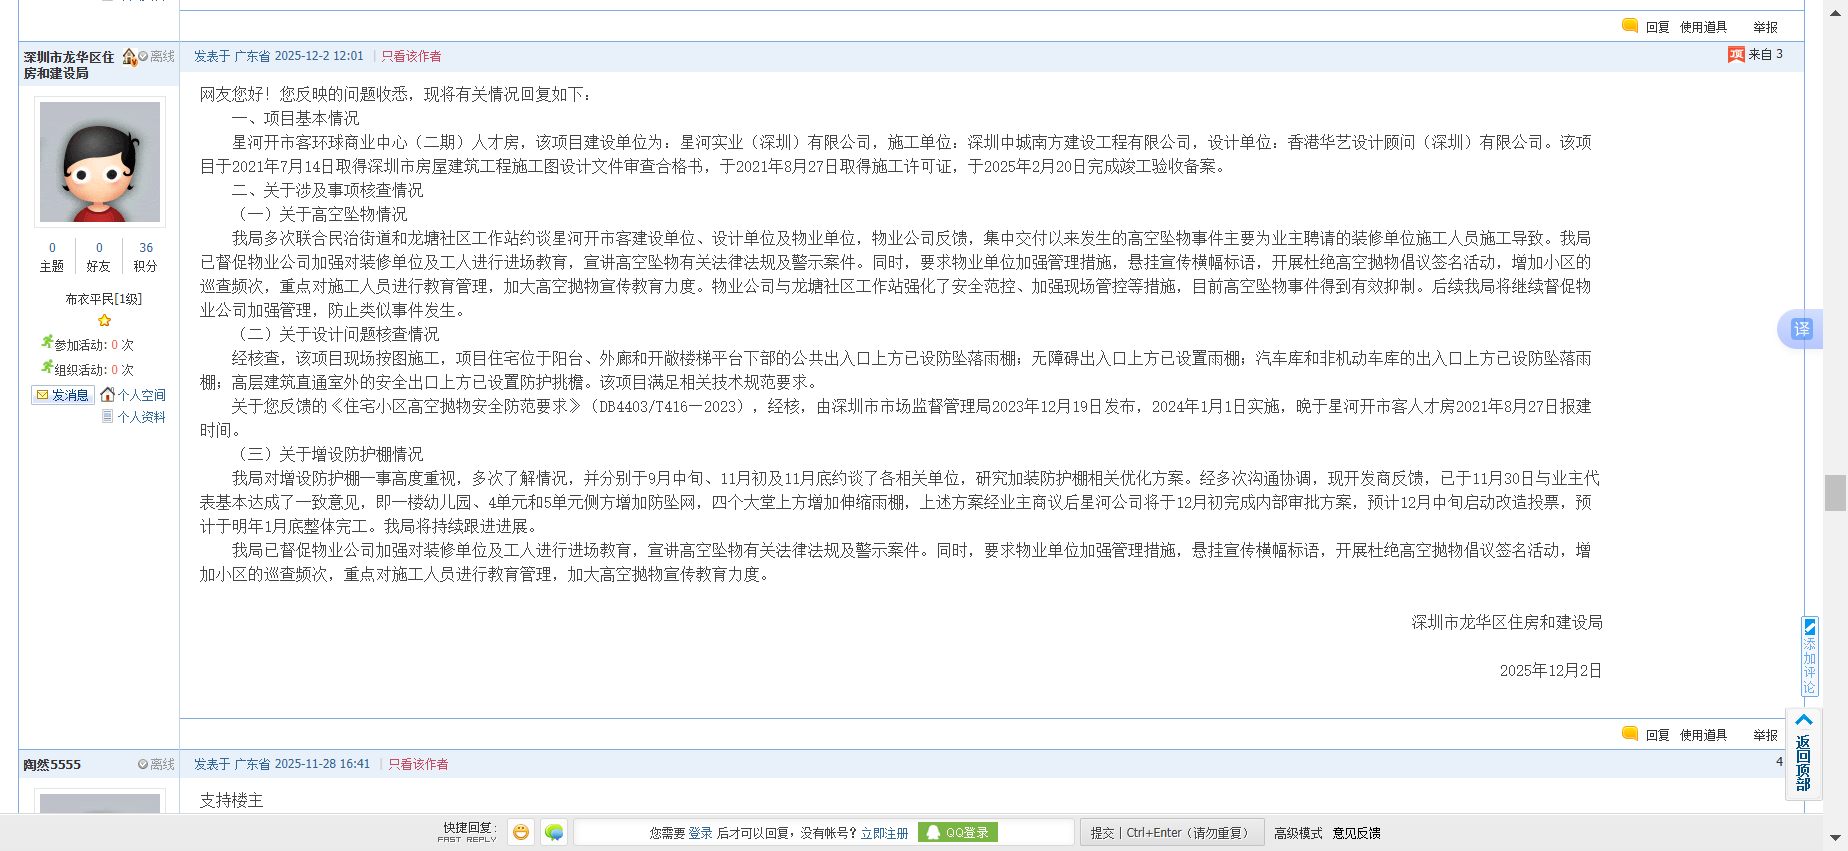This screenshot has height=851, width=1848.
Task: Click the vertical scrollbar thumb
Action: tap(1835, 493)
